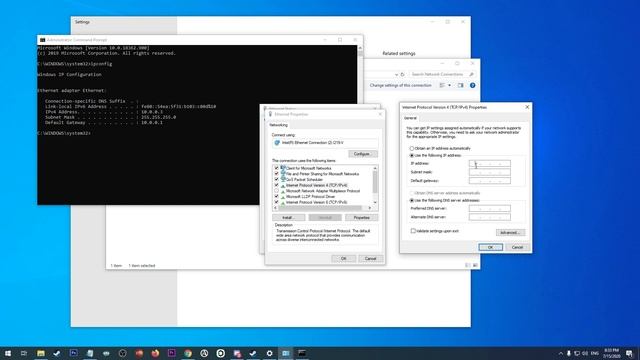
Task: Cancel the IPv4 Properties dialog
Action: click(517, 247)
